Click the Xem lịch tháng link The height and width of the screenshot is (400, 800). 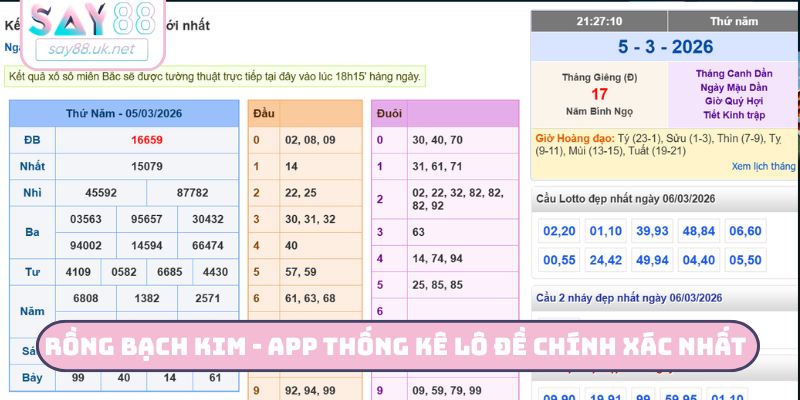pos(763,166)
